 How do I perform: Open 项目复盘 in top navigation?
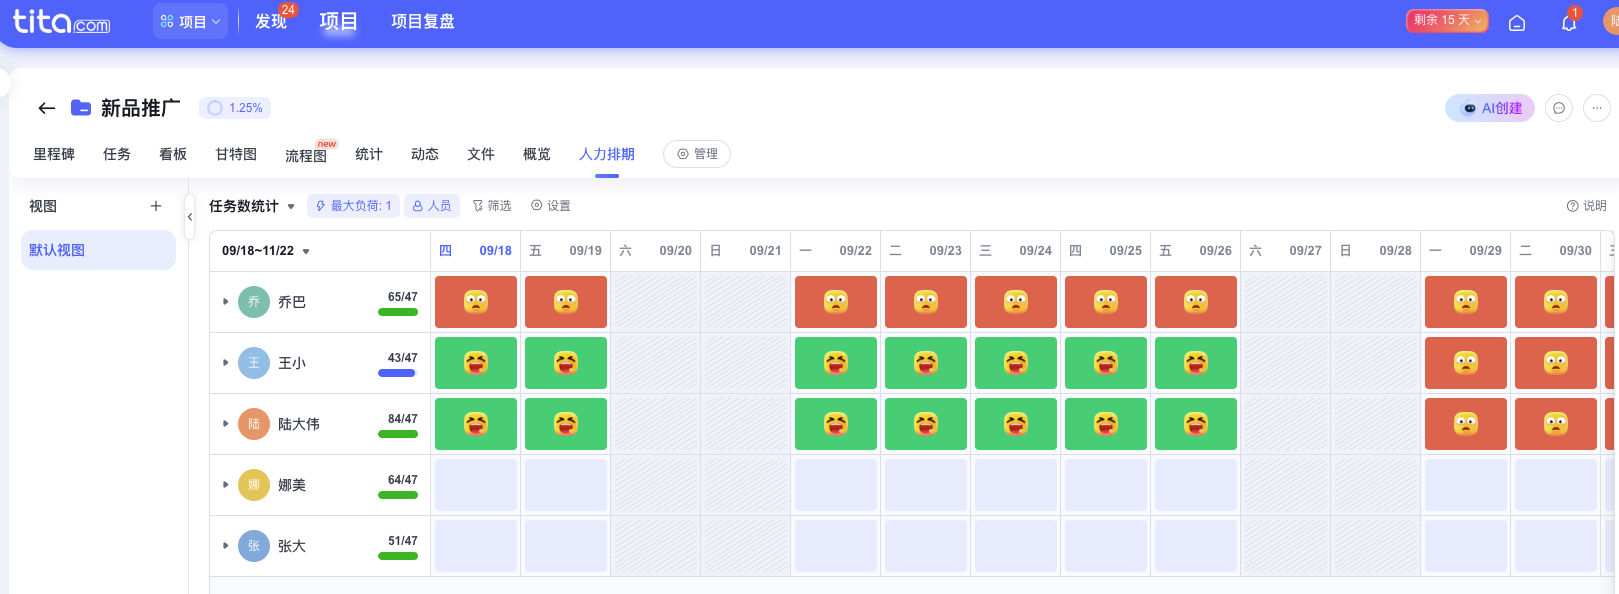423,21
